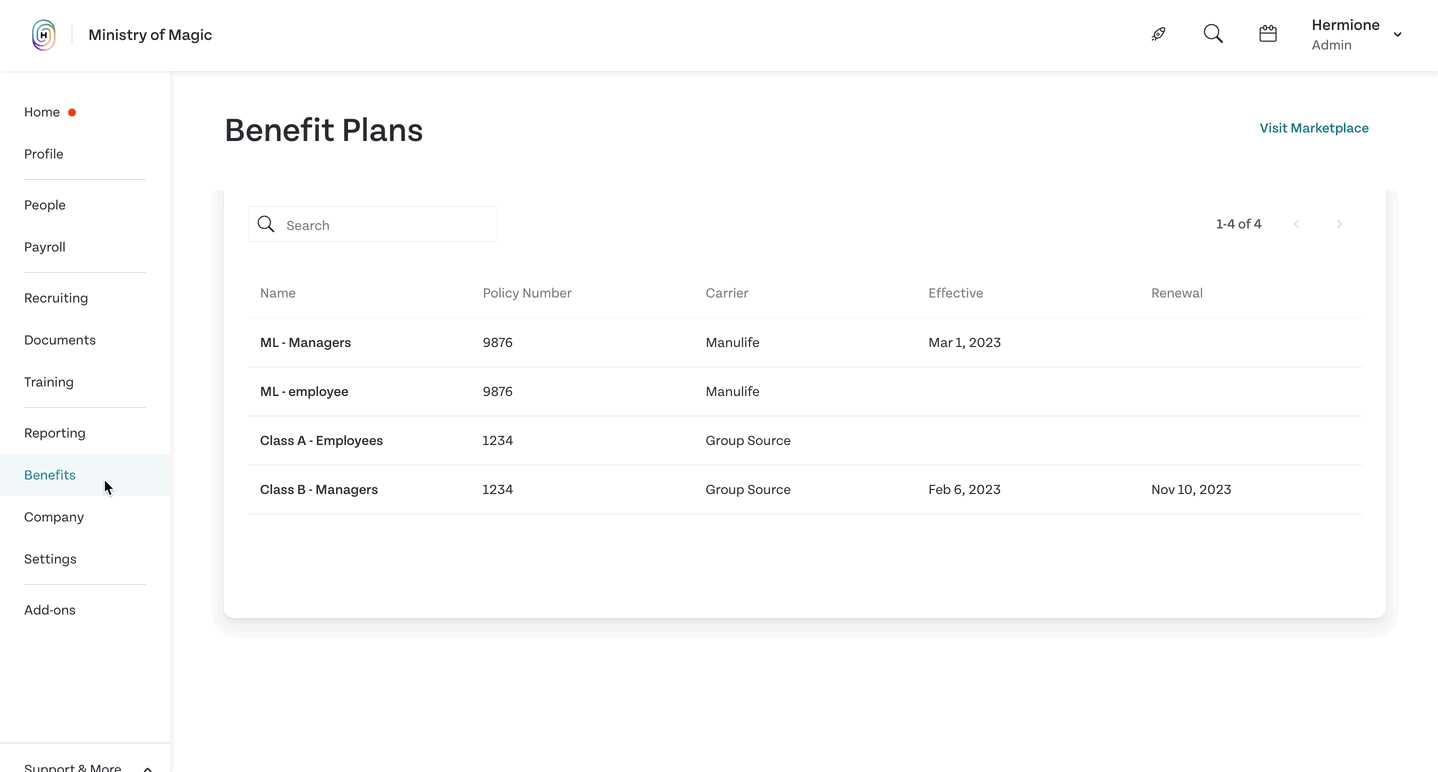Viewport: 1438px width, 772px height.
Task: Launch the rocket quick-actions icon in header
Action: pyautogui.click(x=1158, y=33)
